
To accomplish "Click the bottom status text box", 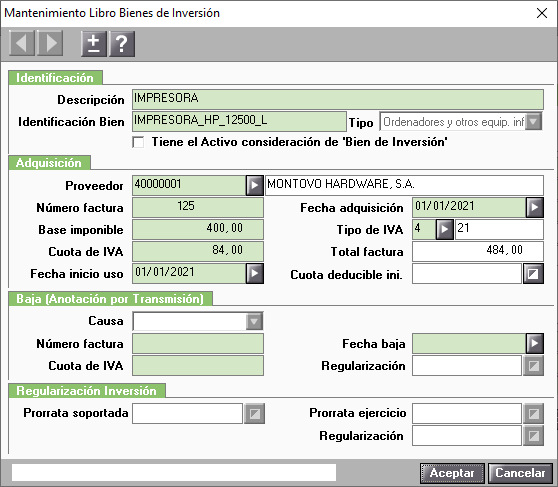I will [x=174, y=472].
